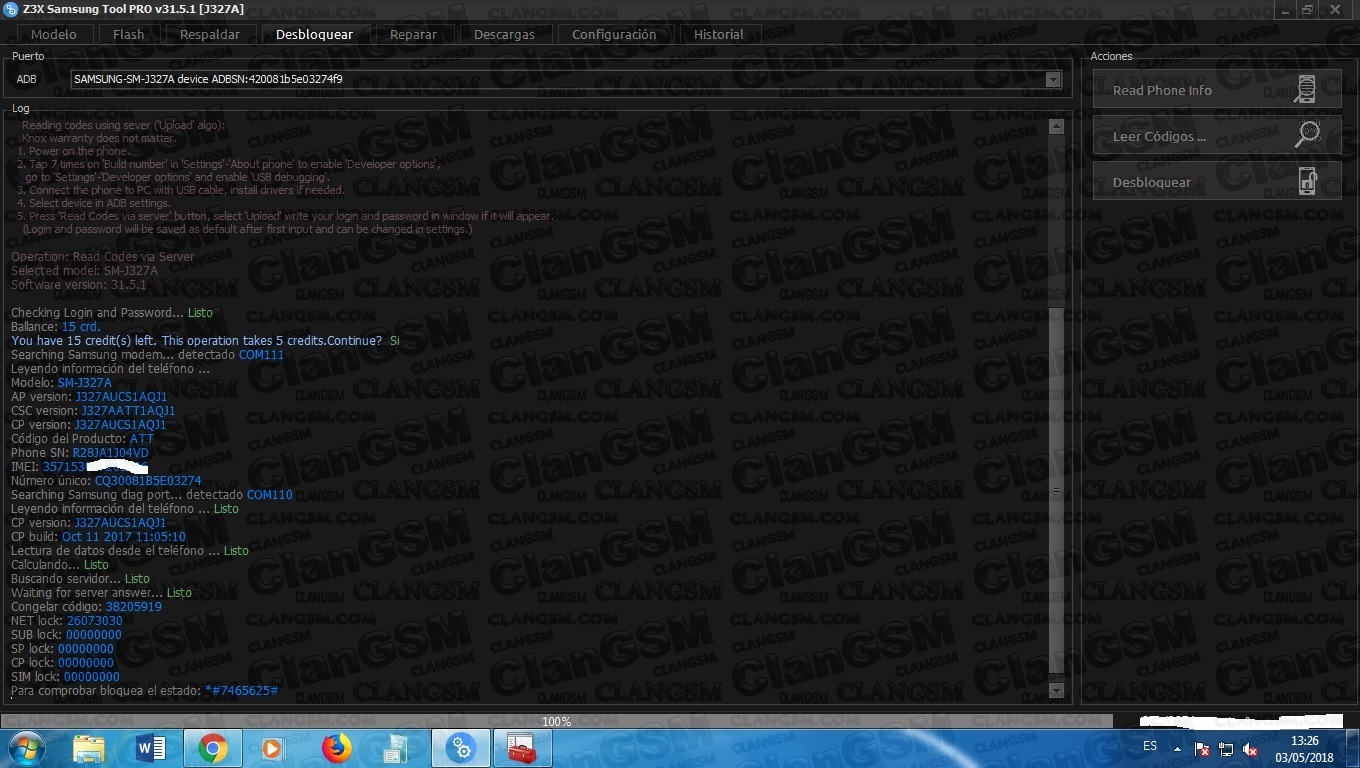This screenshot has width=1360, height=768.
Task: Click Modelo value SM-J327A in log
Action: (x=85, y=383)
